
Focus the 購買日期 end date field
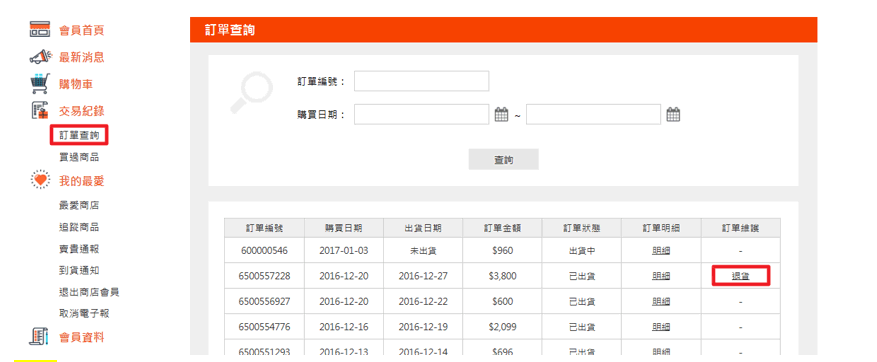[x=593, y=114]
